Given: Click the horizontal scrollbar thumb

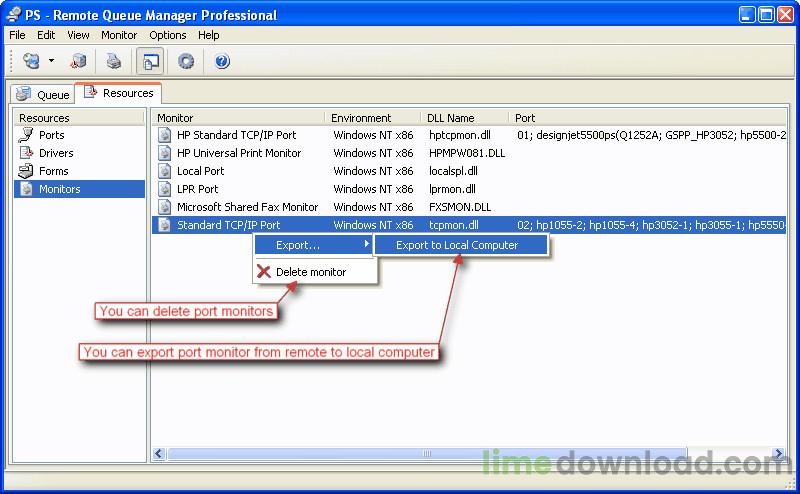Looking at the screenshot, I should pos(427,453).
